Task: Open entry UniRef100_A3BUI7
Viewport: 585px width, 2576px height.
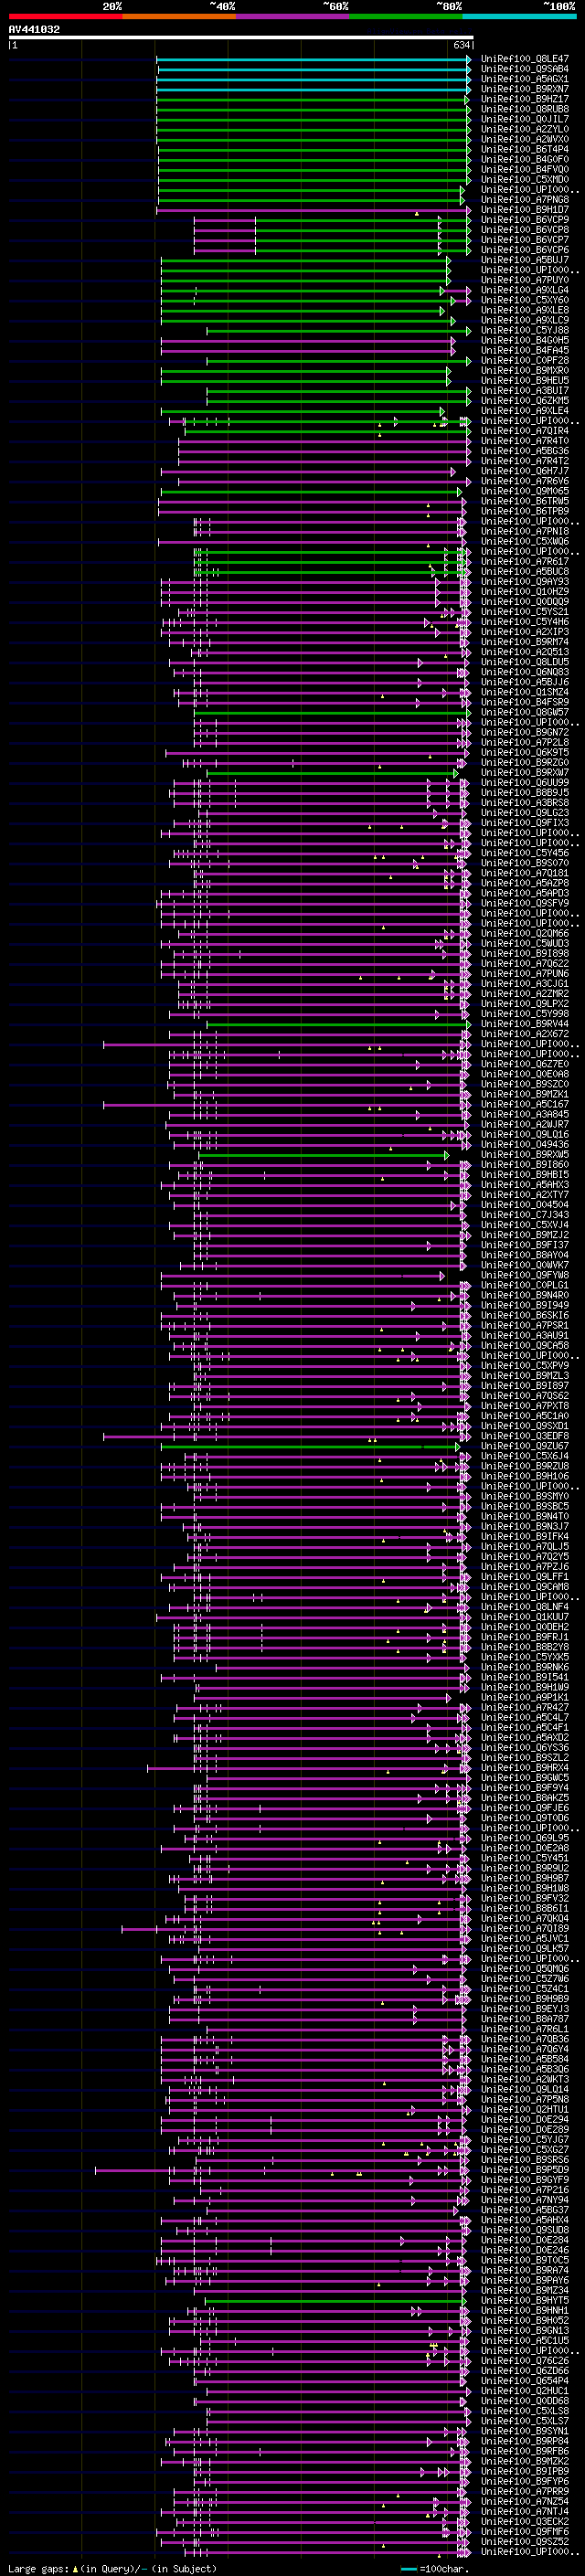Action: click(525, 391)
